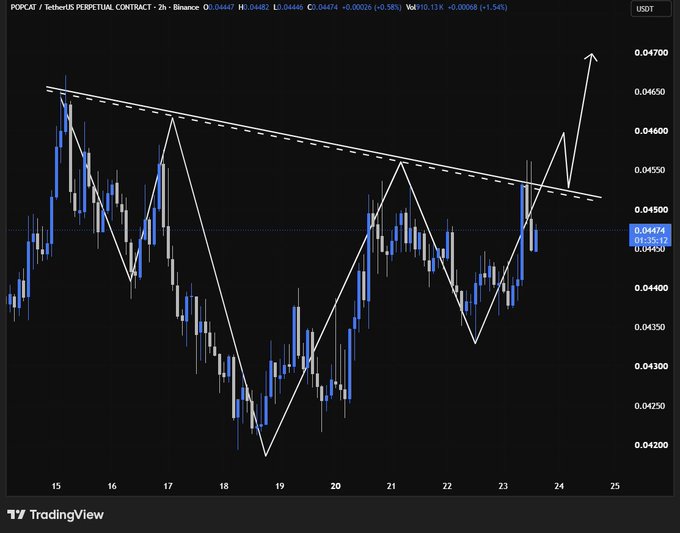Click date label 19 on time axis
680x533 pixels.
(280, 486)
